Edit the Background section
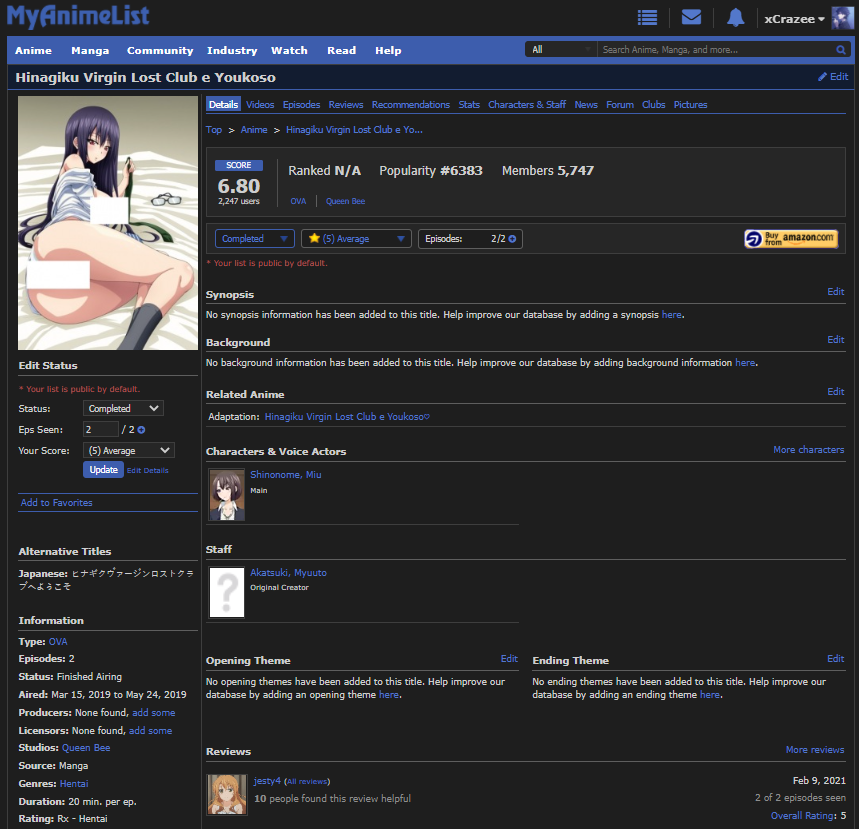Image resolution: width=859 pixels, height=829 pixels. tap(835, 340)
